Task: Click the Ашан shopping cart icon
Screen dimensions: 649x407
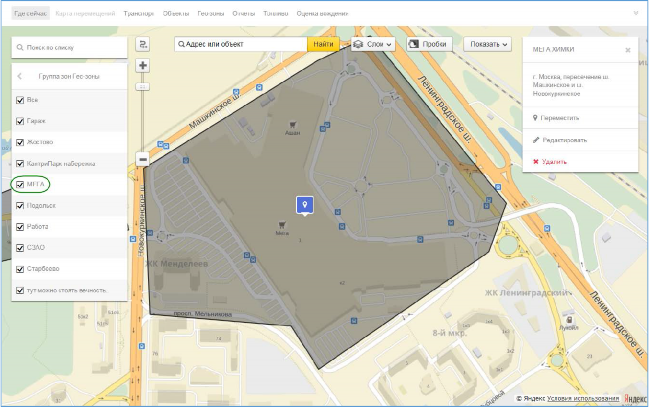Action: click(293, 125)
